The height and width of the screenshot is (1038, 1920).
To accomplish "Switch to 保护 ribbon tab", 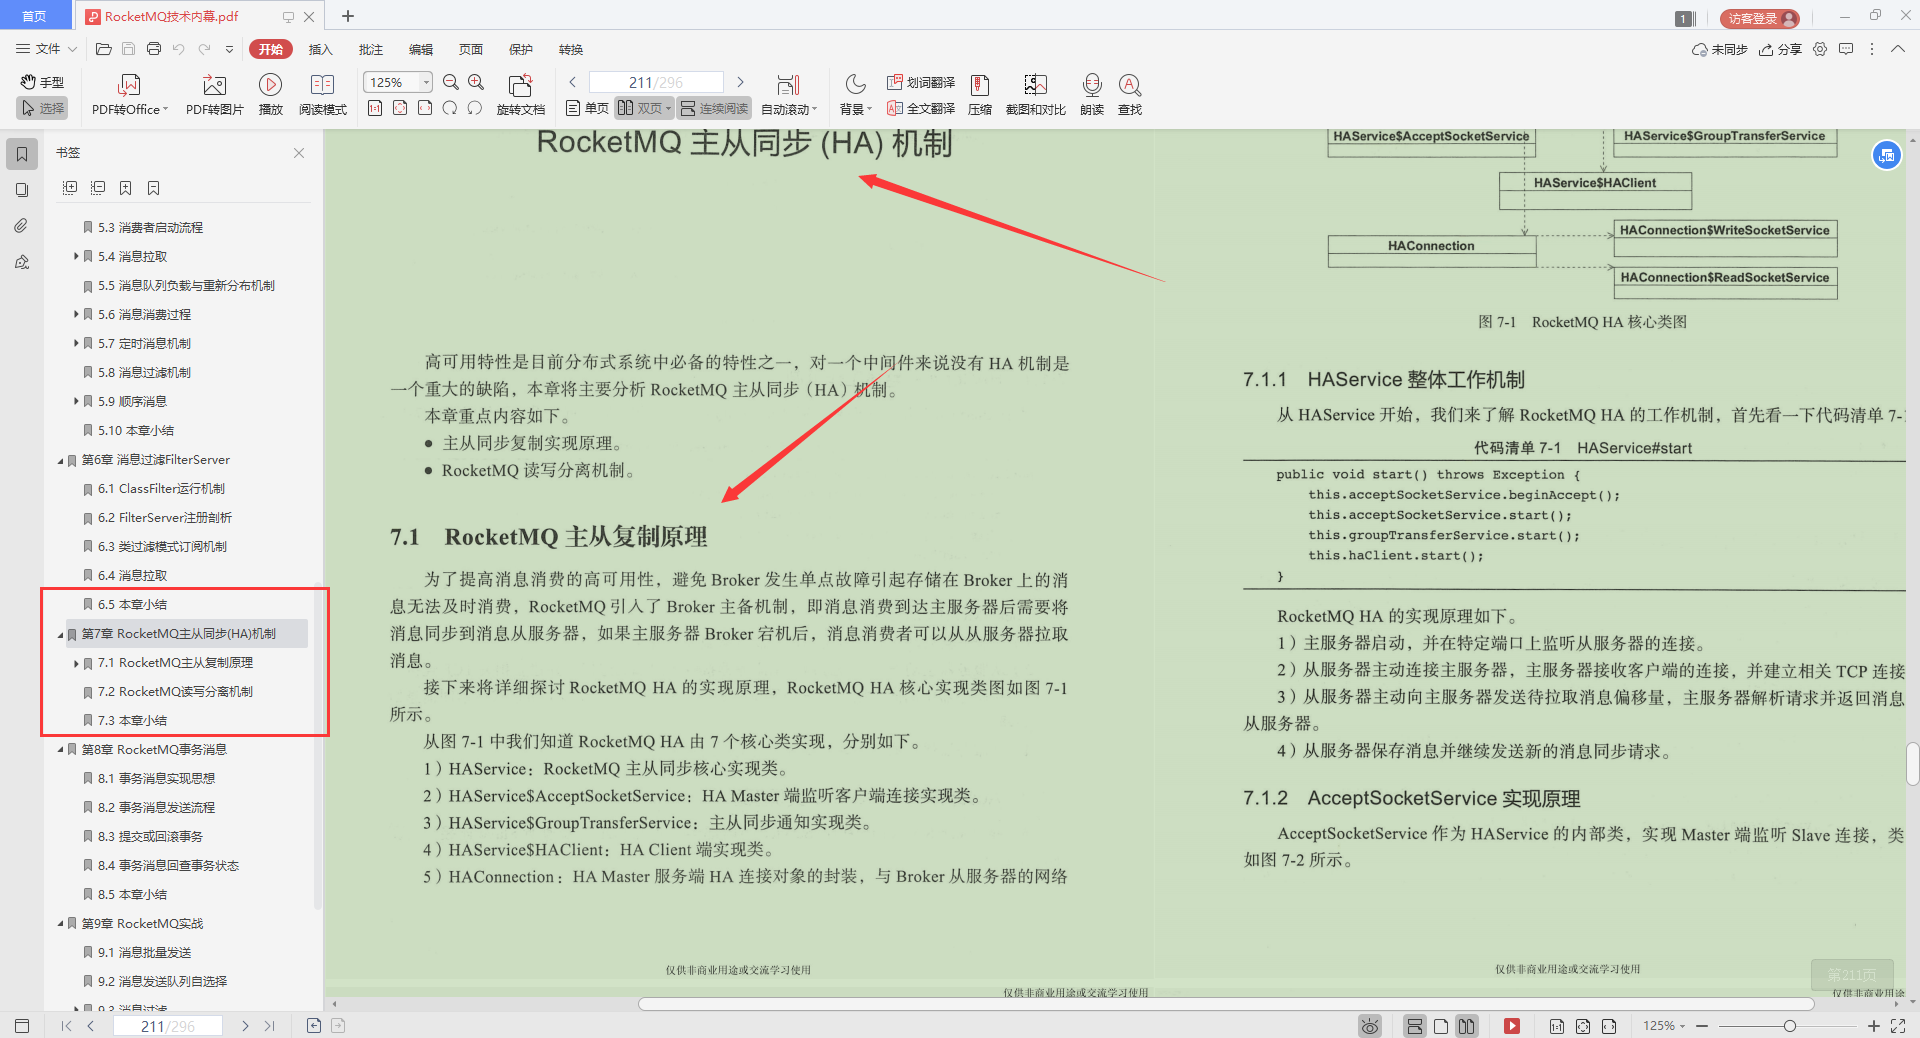I will [520, 49].
